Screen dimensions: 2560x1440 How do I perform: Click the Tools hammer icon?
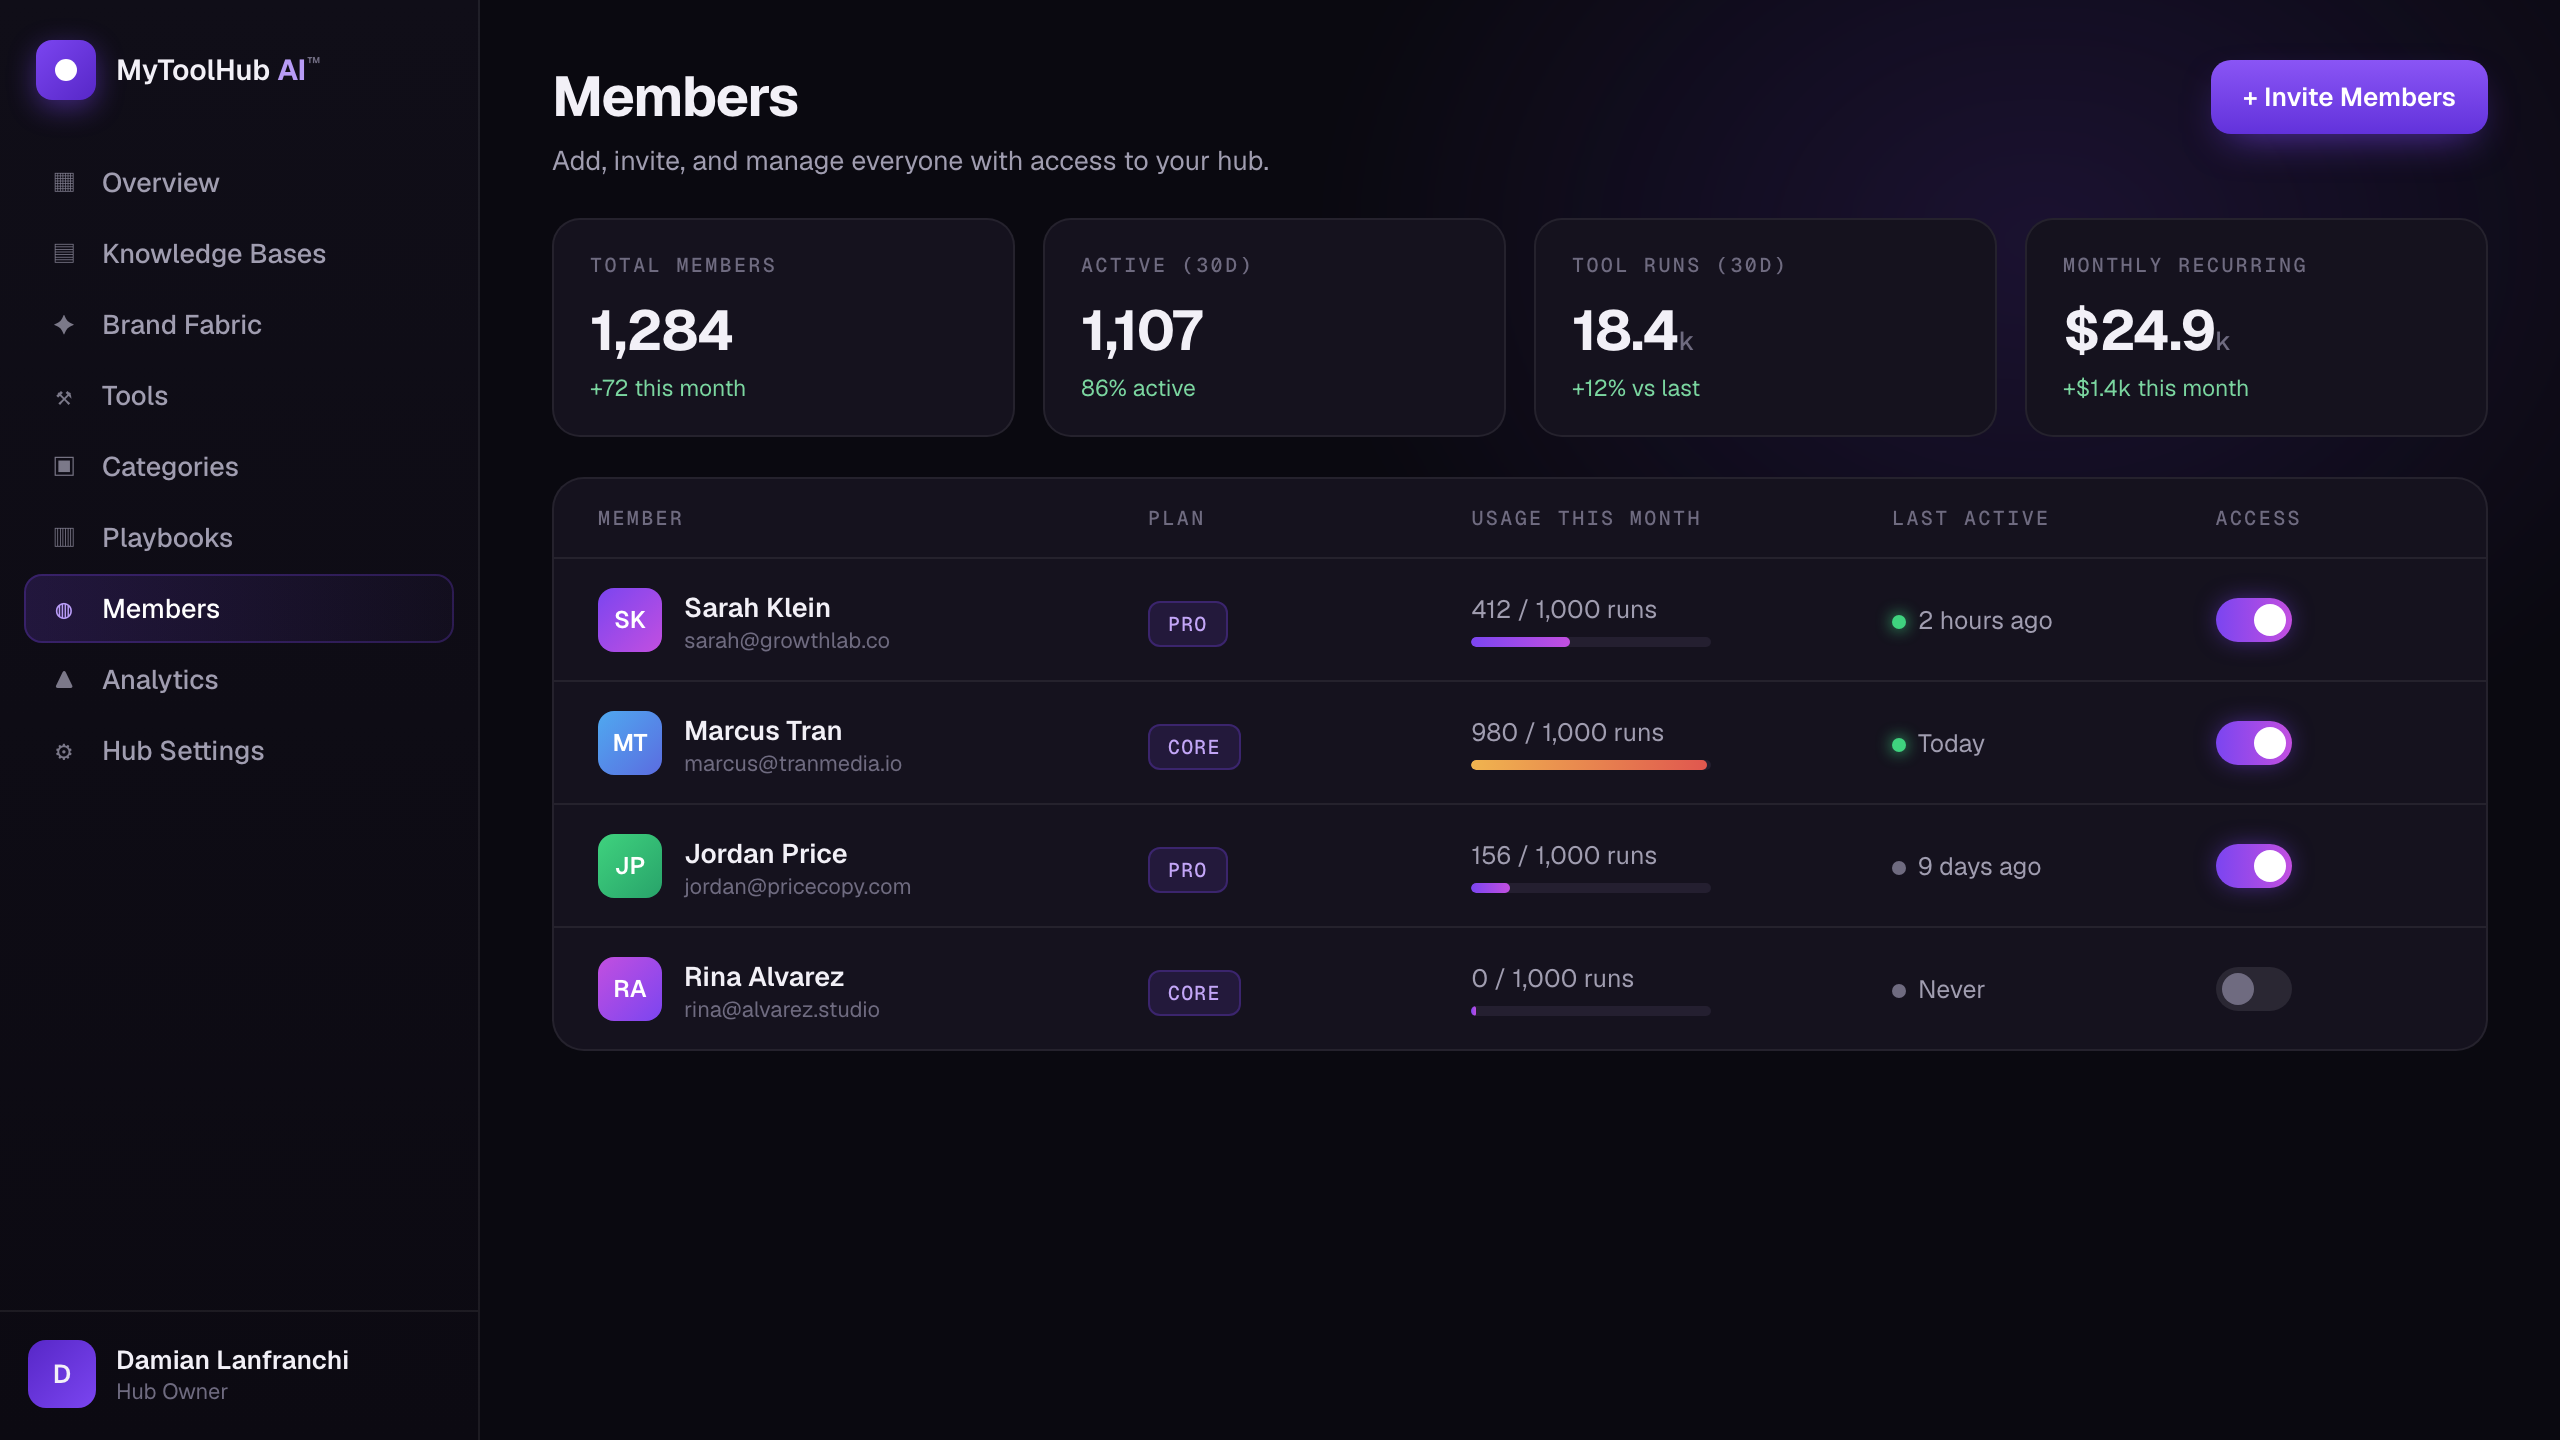tap(64, 397)
